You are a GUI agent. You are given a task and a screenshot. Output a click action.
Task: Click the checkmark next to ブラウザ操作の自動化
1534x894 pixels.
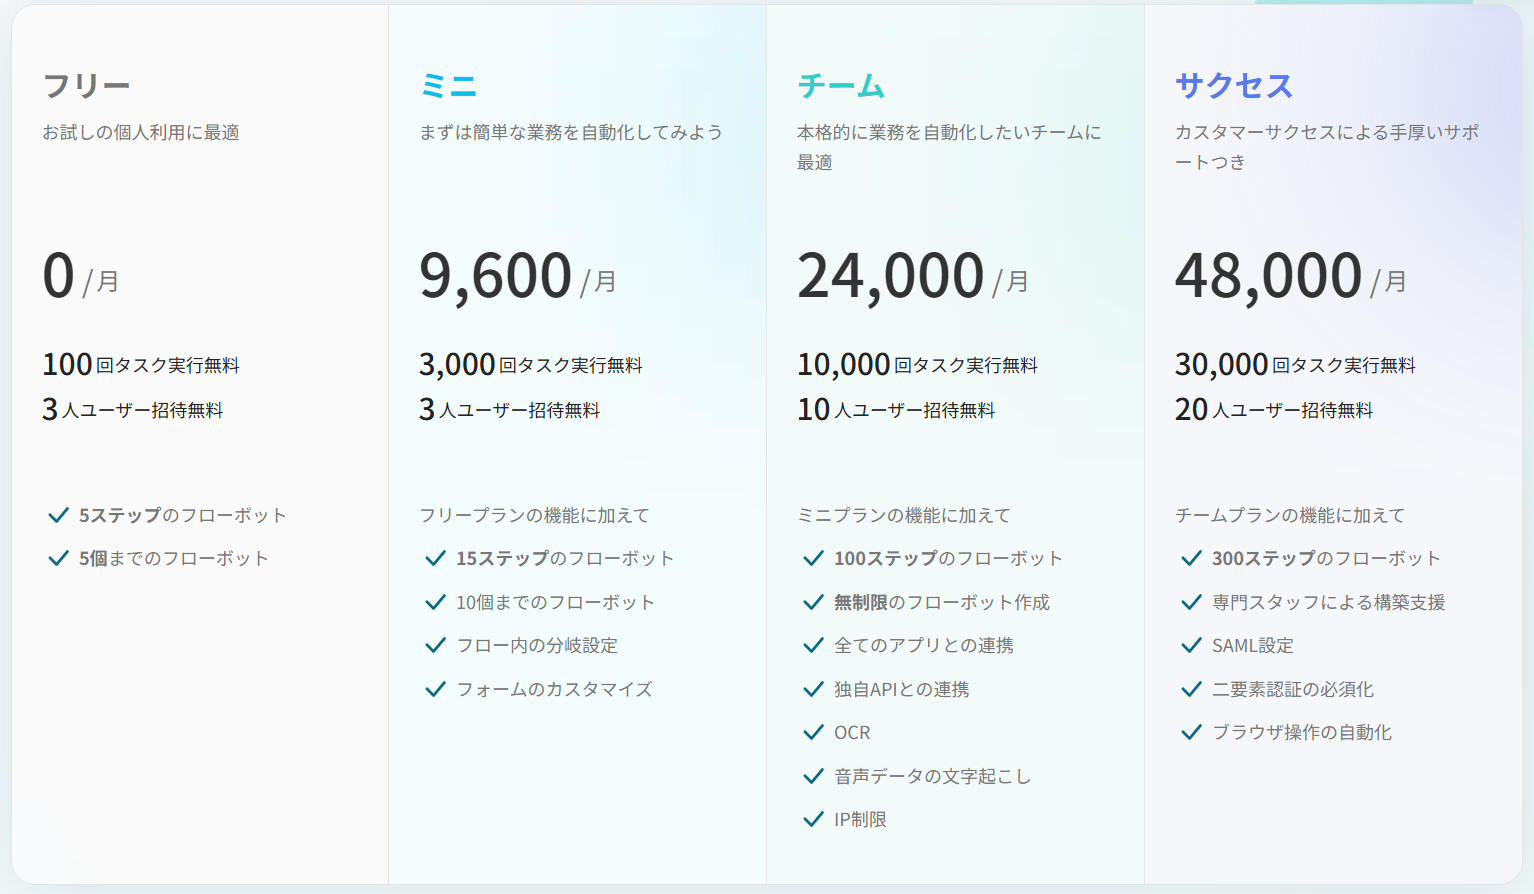tap(1191, 732)
